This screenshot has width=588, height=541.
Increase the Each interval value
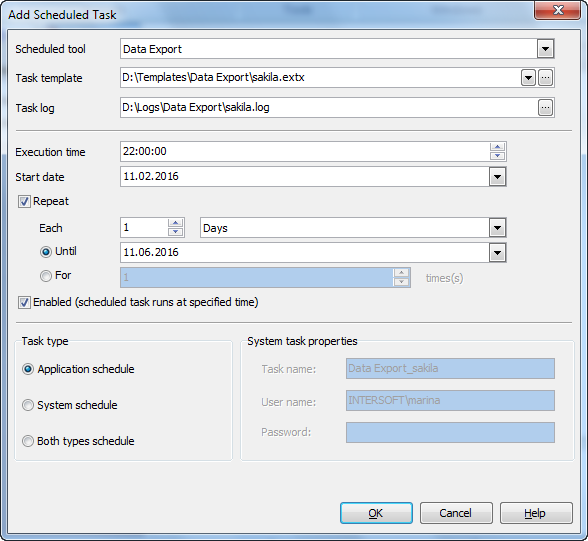pos(175,223)
